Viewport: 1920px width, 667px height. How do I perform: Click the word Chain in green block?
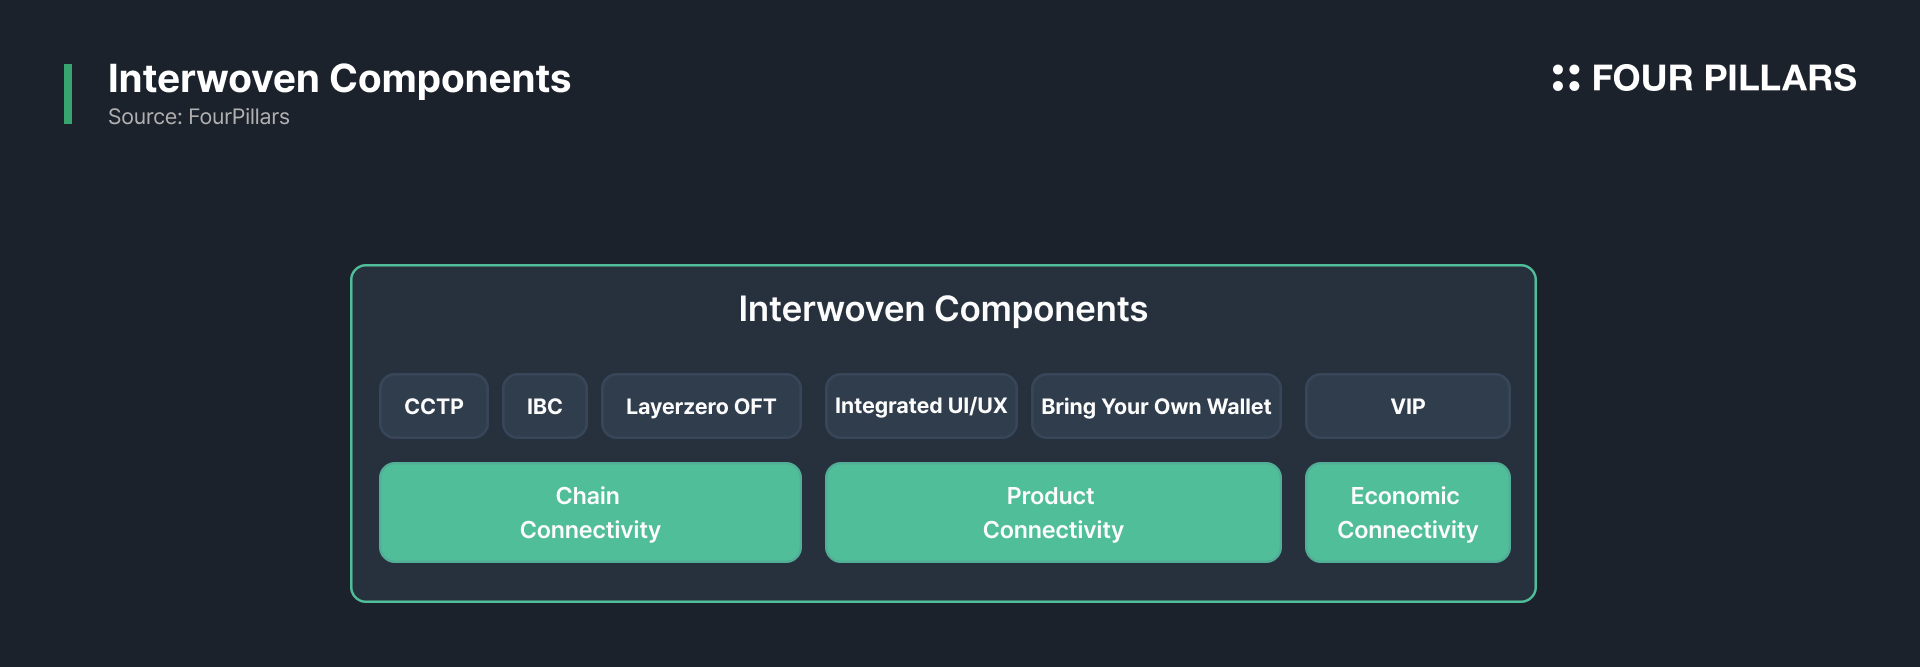click(x=588, y=496)
